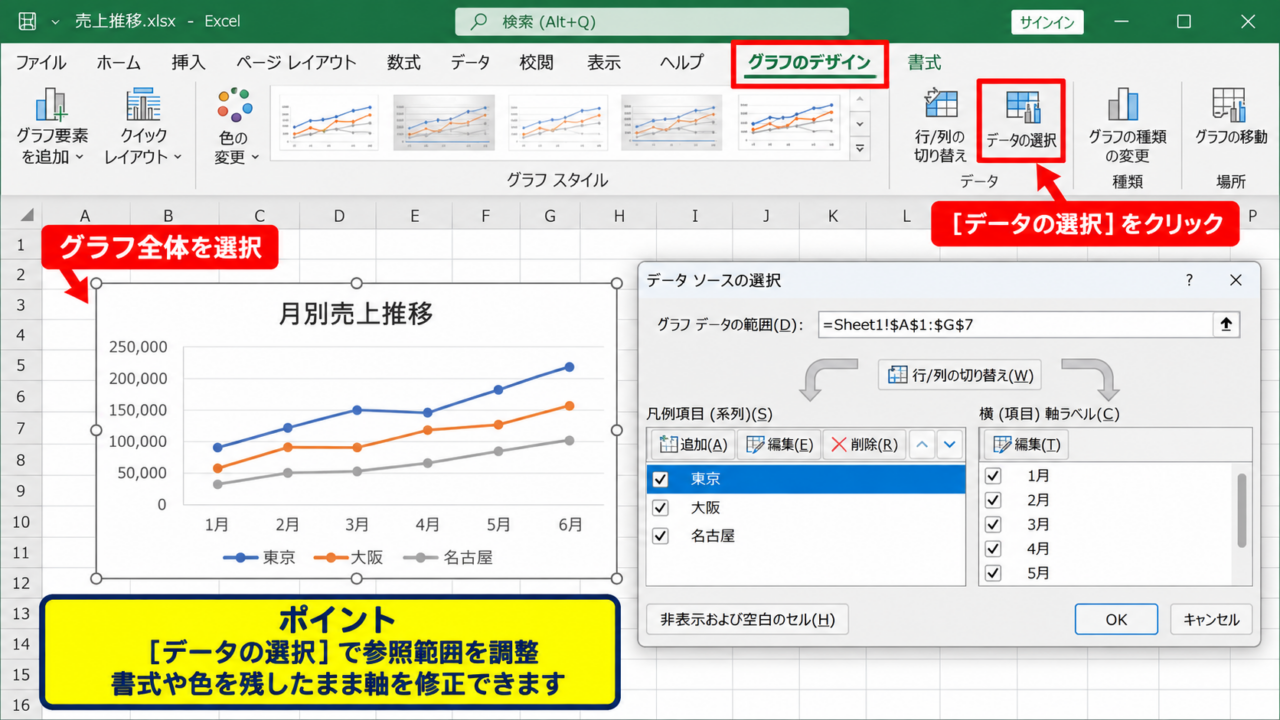Image resolution: width=1280 pixels, height=720 pixels.
Task: Uncheck the 5月 axis label checkbox
Action: (x=993, y=573)
